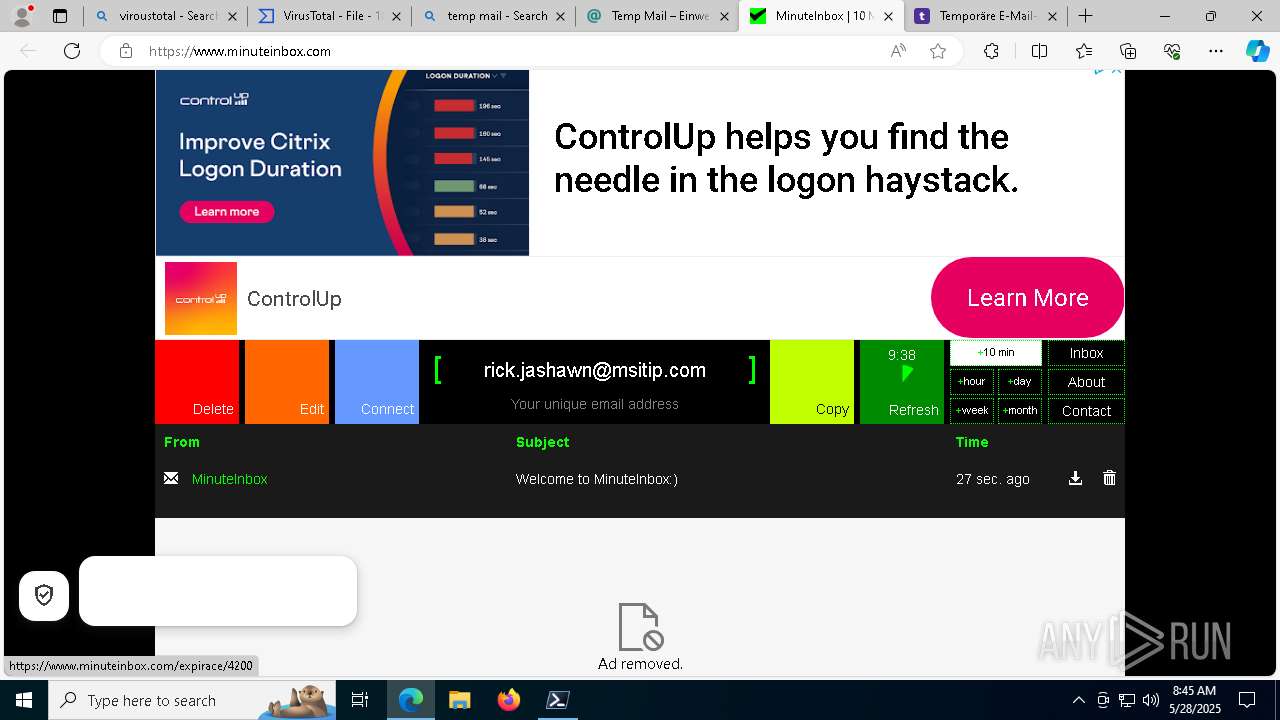Screen dimensions: 1280x720
Task: Click the small Learn more banner button
Action: pyautogui.click(x=226, y=212)
